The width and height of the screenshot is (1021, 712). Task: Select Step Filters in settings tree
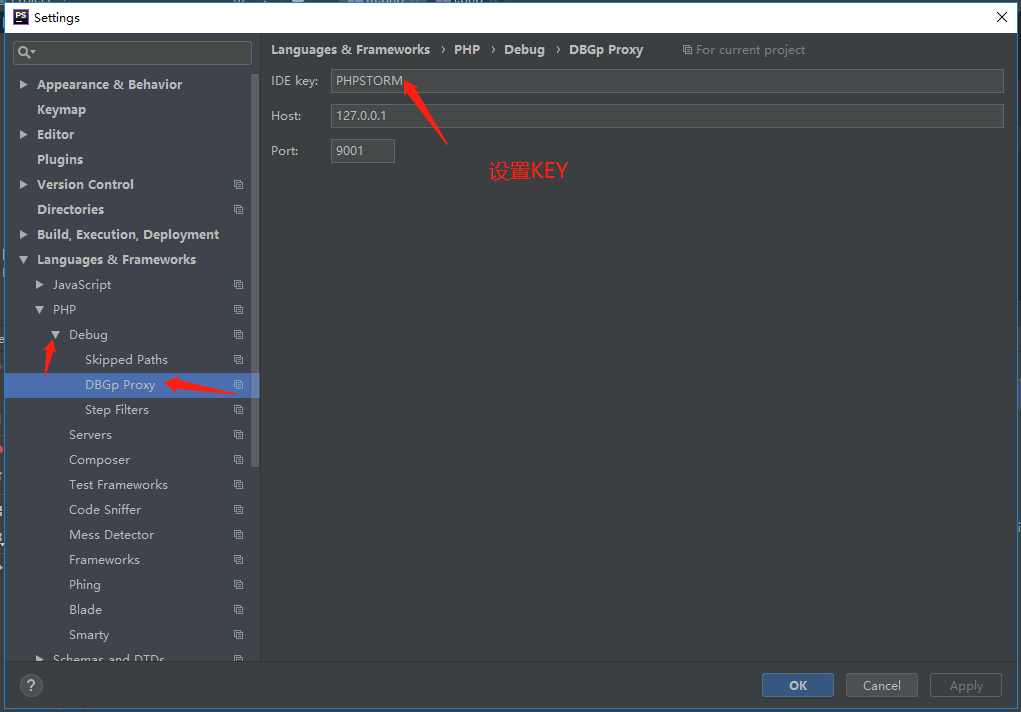click(116, 410)
